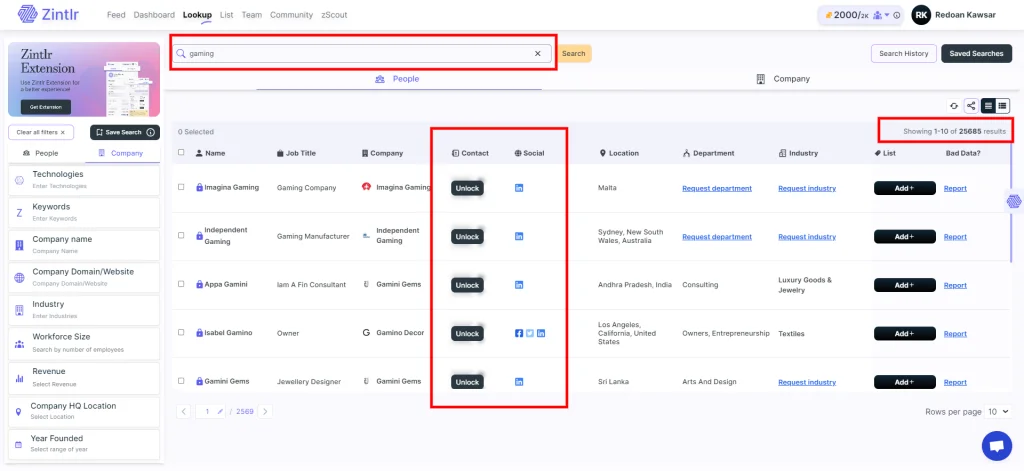Check the select-all checkbox in table header
Image resolution: width=1024 pixels, height=471 pixels.
[181, 153]
